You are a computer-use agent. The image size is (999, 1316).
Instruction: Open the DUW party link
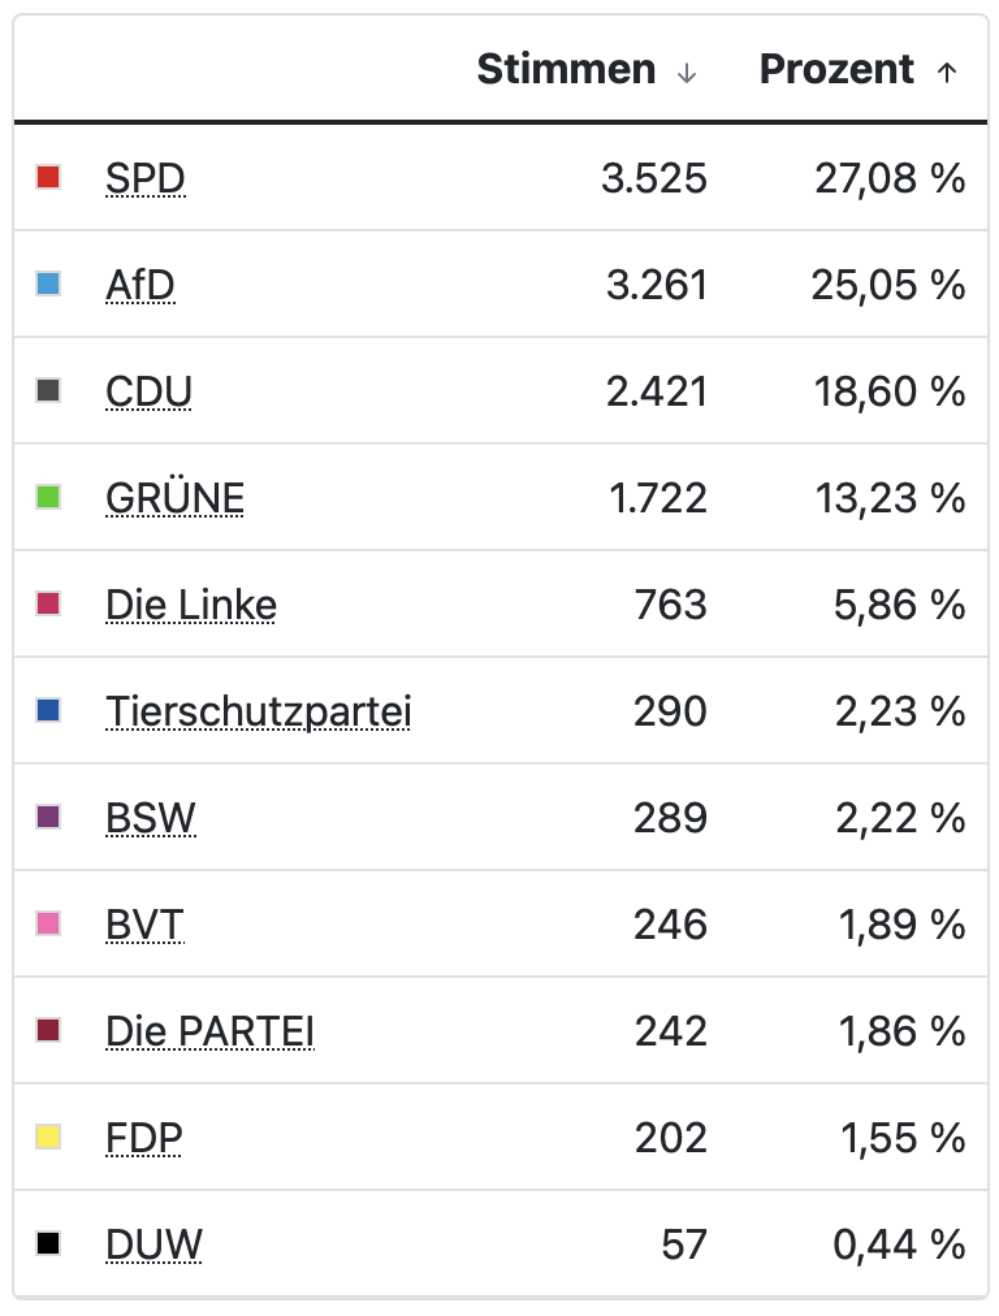pos(153,1244)
